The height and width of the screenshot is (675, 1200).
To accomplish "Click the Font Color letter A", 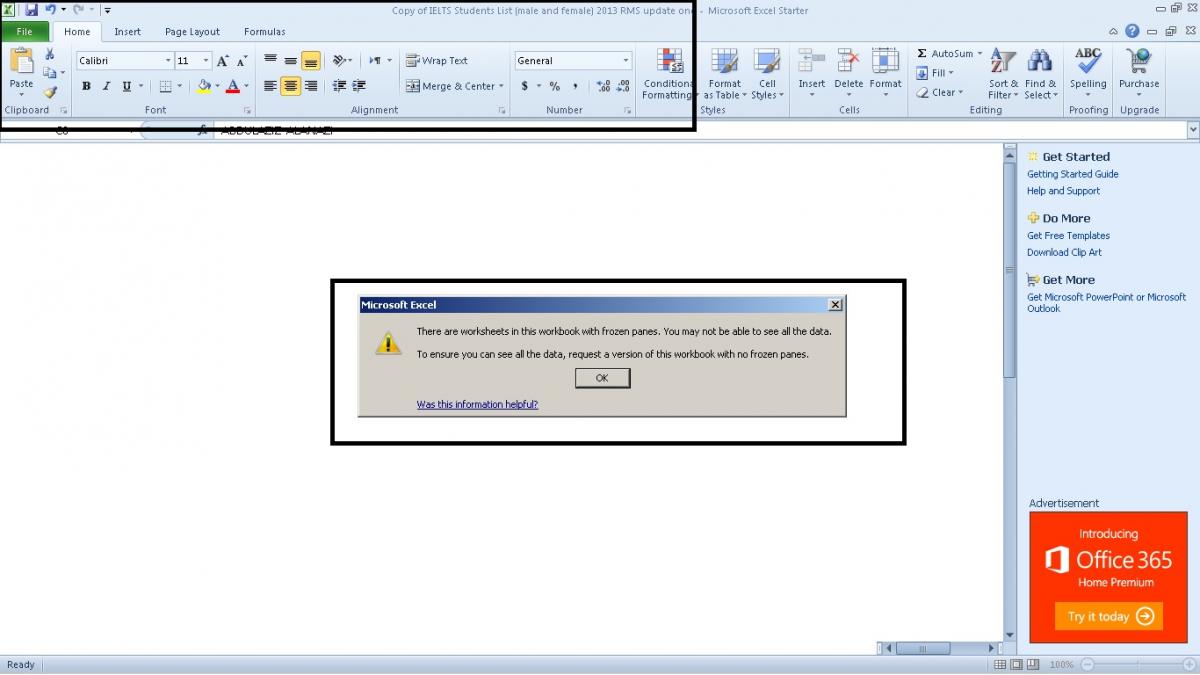I will 232,87.
